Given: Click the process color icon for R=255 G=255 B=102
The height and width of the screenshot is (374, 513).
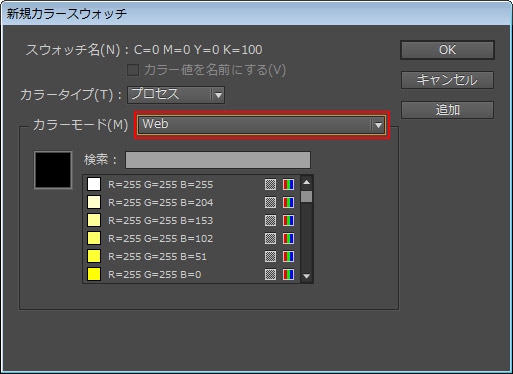Looking at the screenshot, I should 270,238.
